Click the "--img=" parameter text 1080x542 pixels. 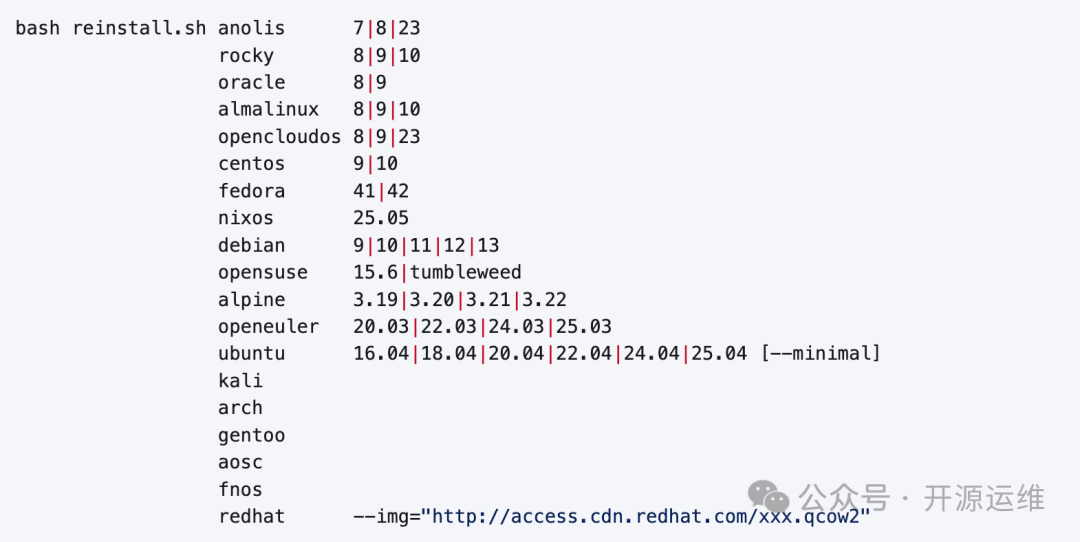(386, 517)
